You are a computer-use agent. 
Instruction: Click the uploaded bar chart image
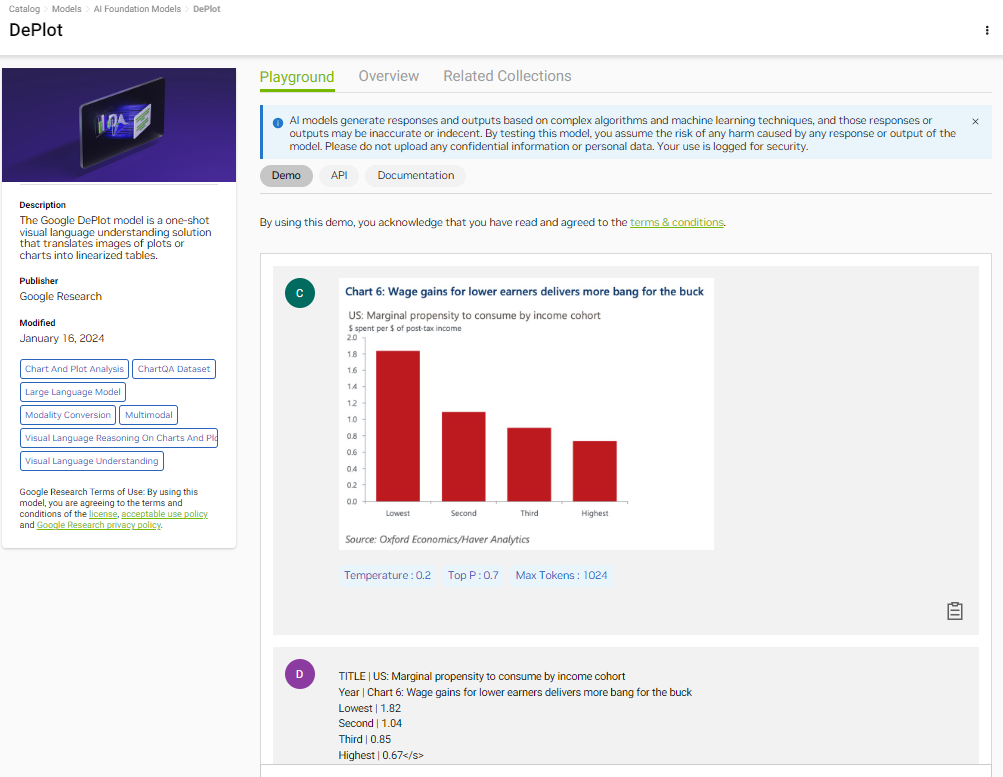tap(526, 413)
